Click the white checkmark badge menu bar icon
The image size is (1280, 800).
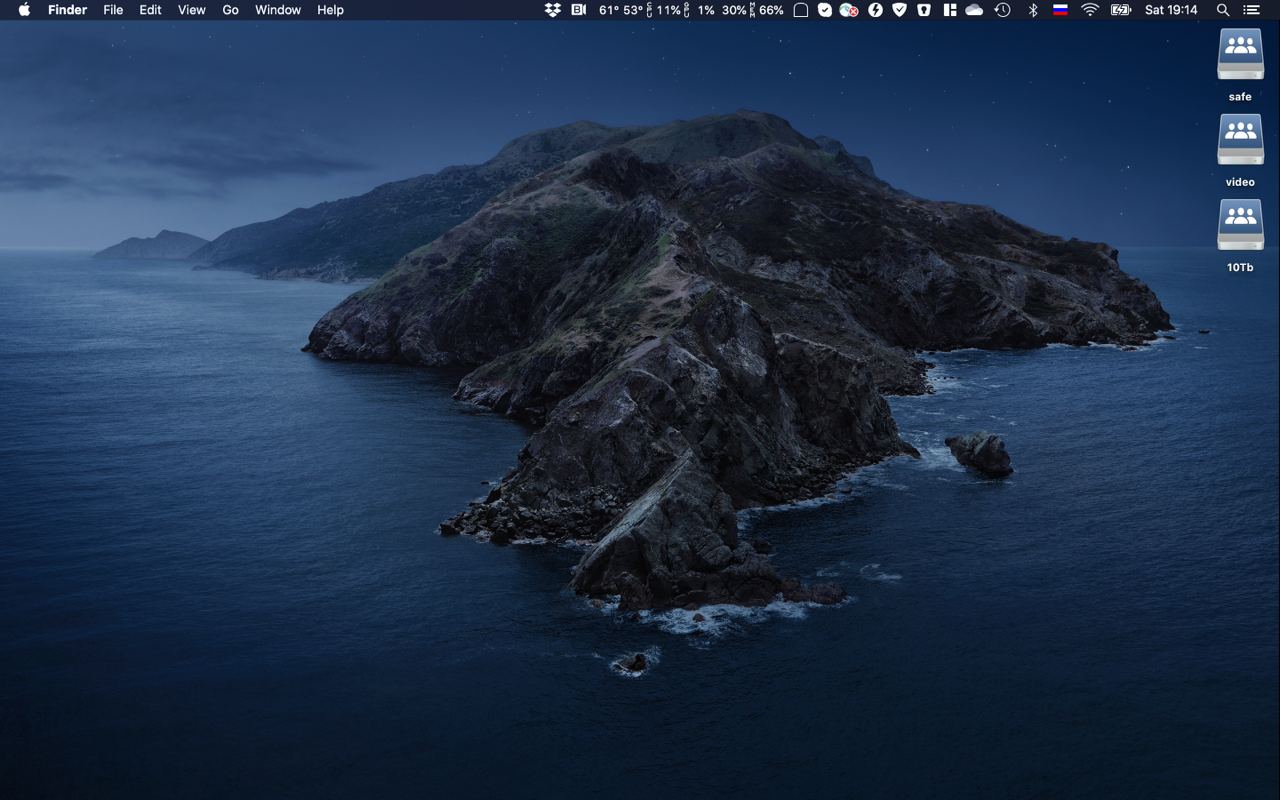[825, 10]
